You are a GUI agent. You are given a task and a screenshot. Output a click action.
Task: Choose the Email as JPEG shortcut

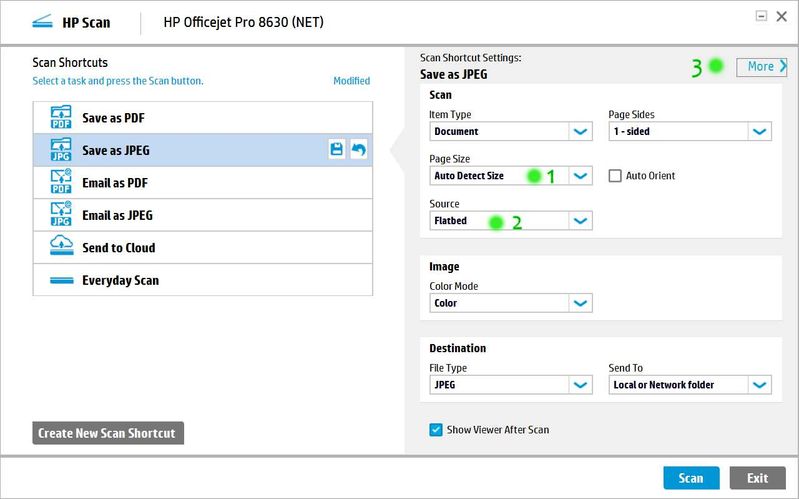coord(203,215)
